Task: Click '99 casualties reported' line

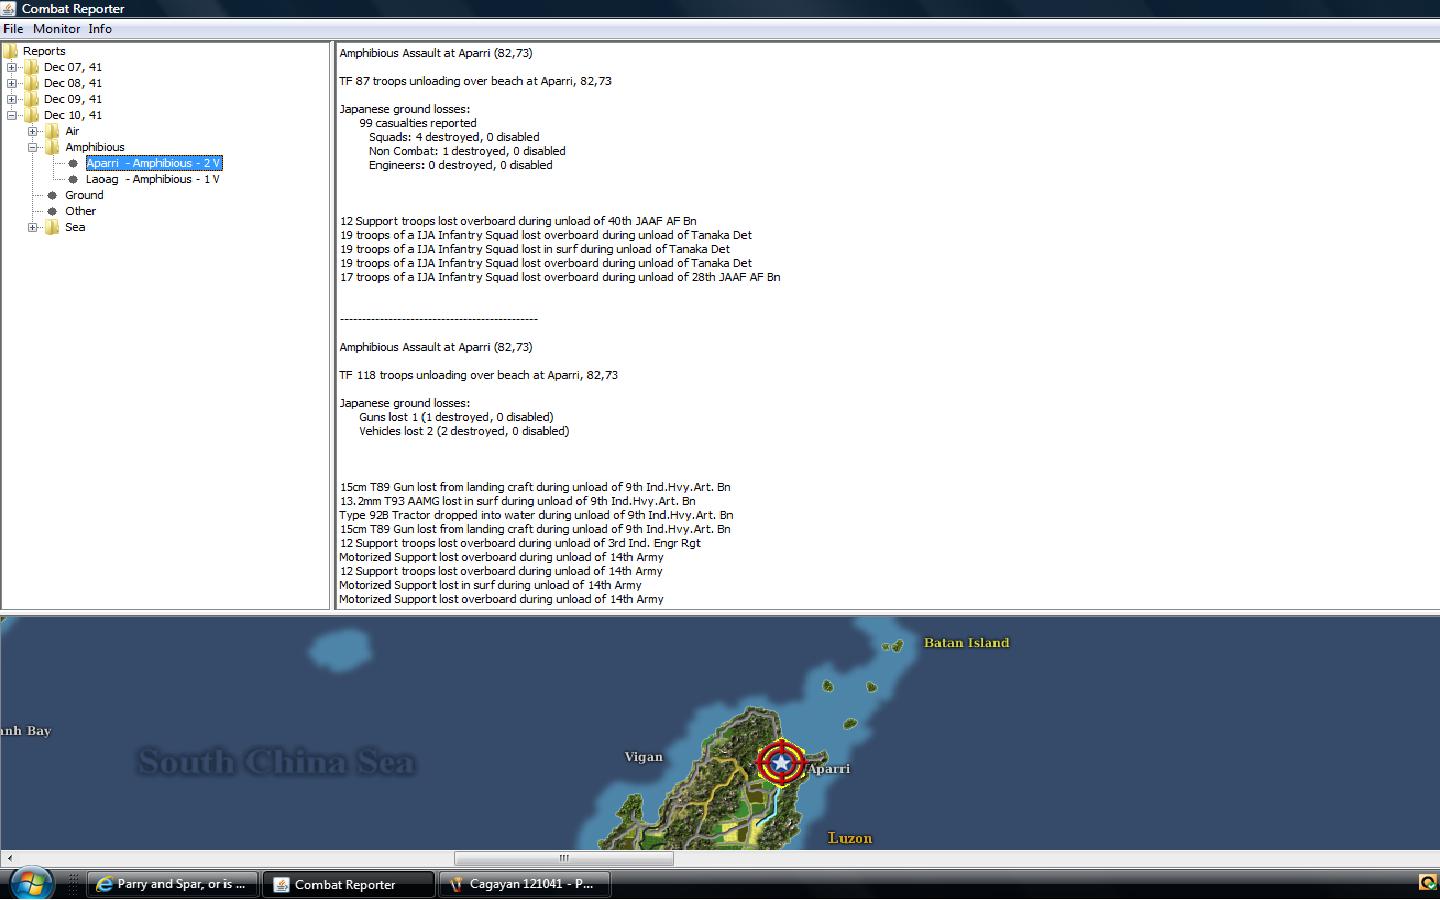Action: pyautogui.click(x=418, y=123)
